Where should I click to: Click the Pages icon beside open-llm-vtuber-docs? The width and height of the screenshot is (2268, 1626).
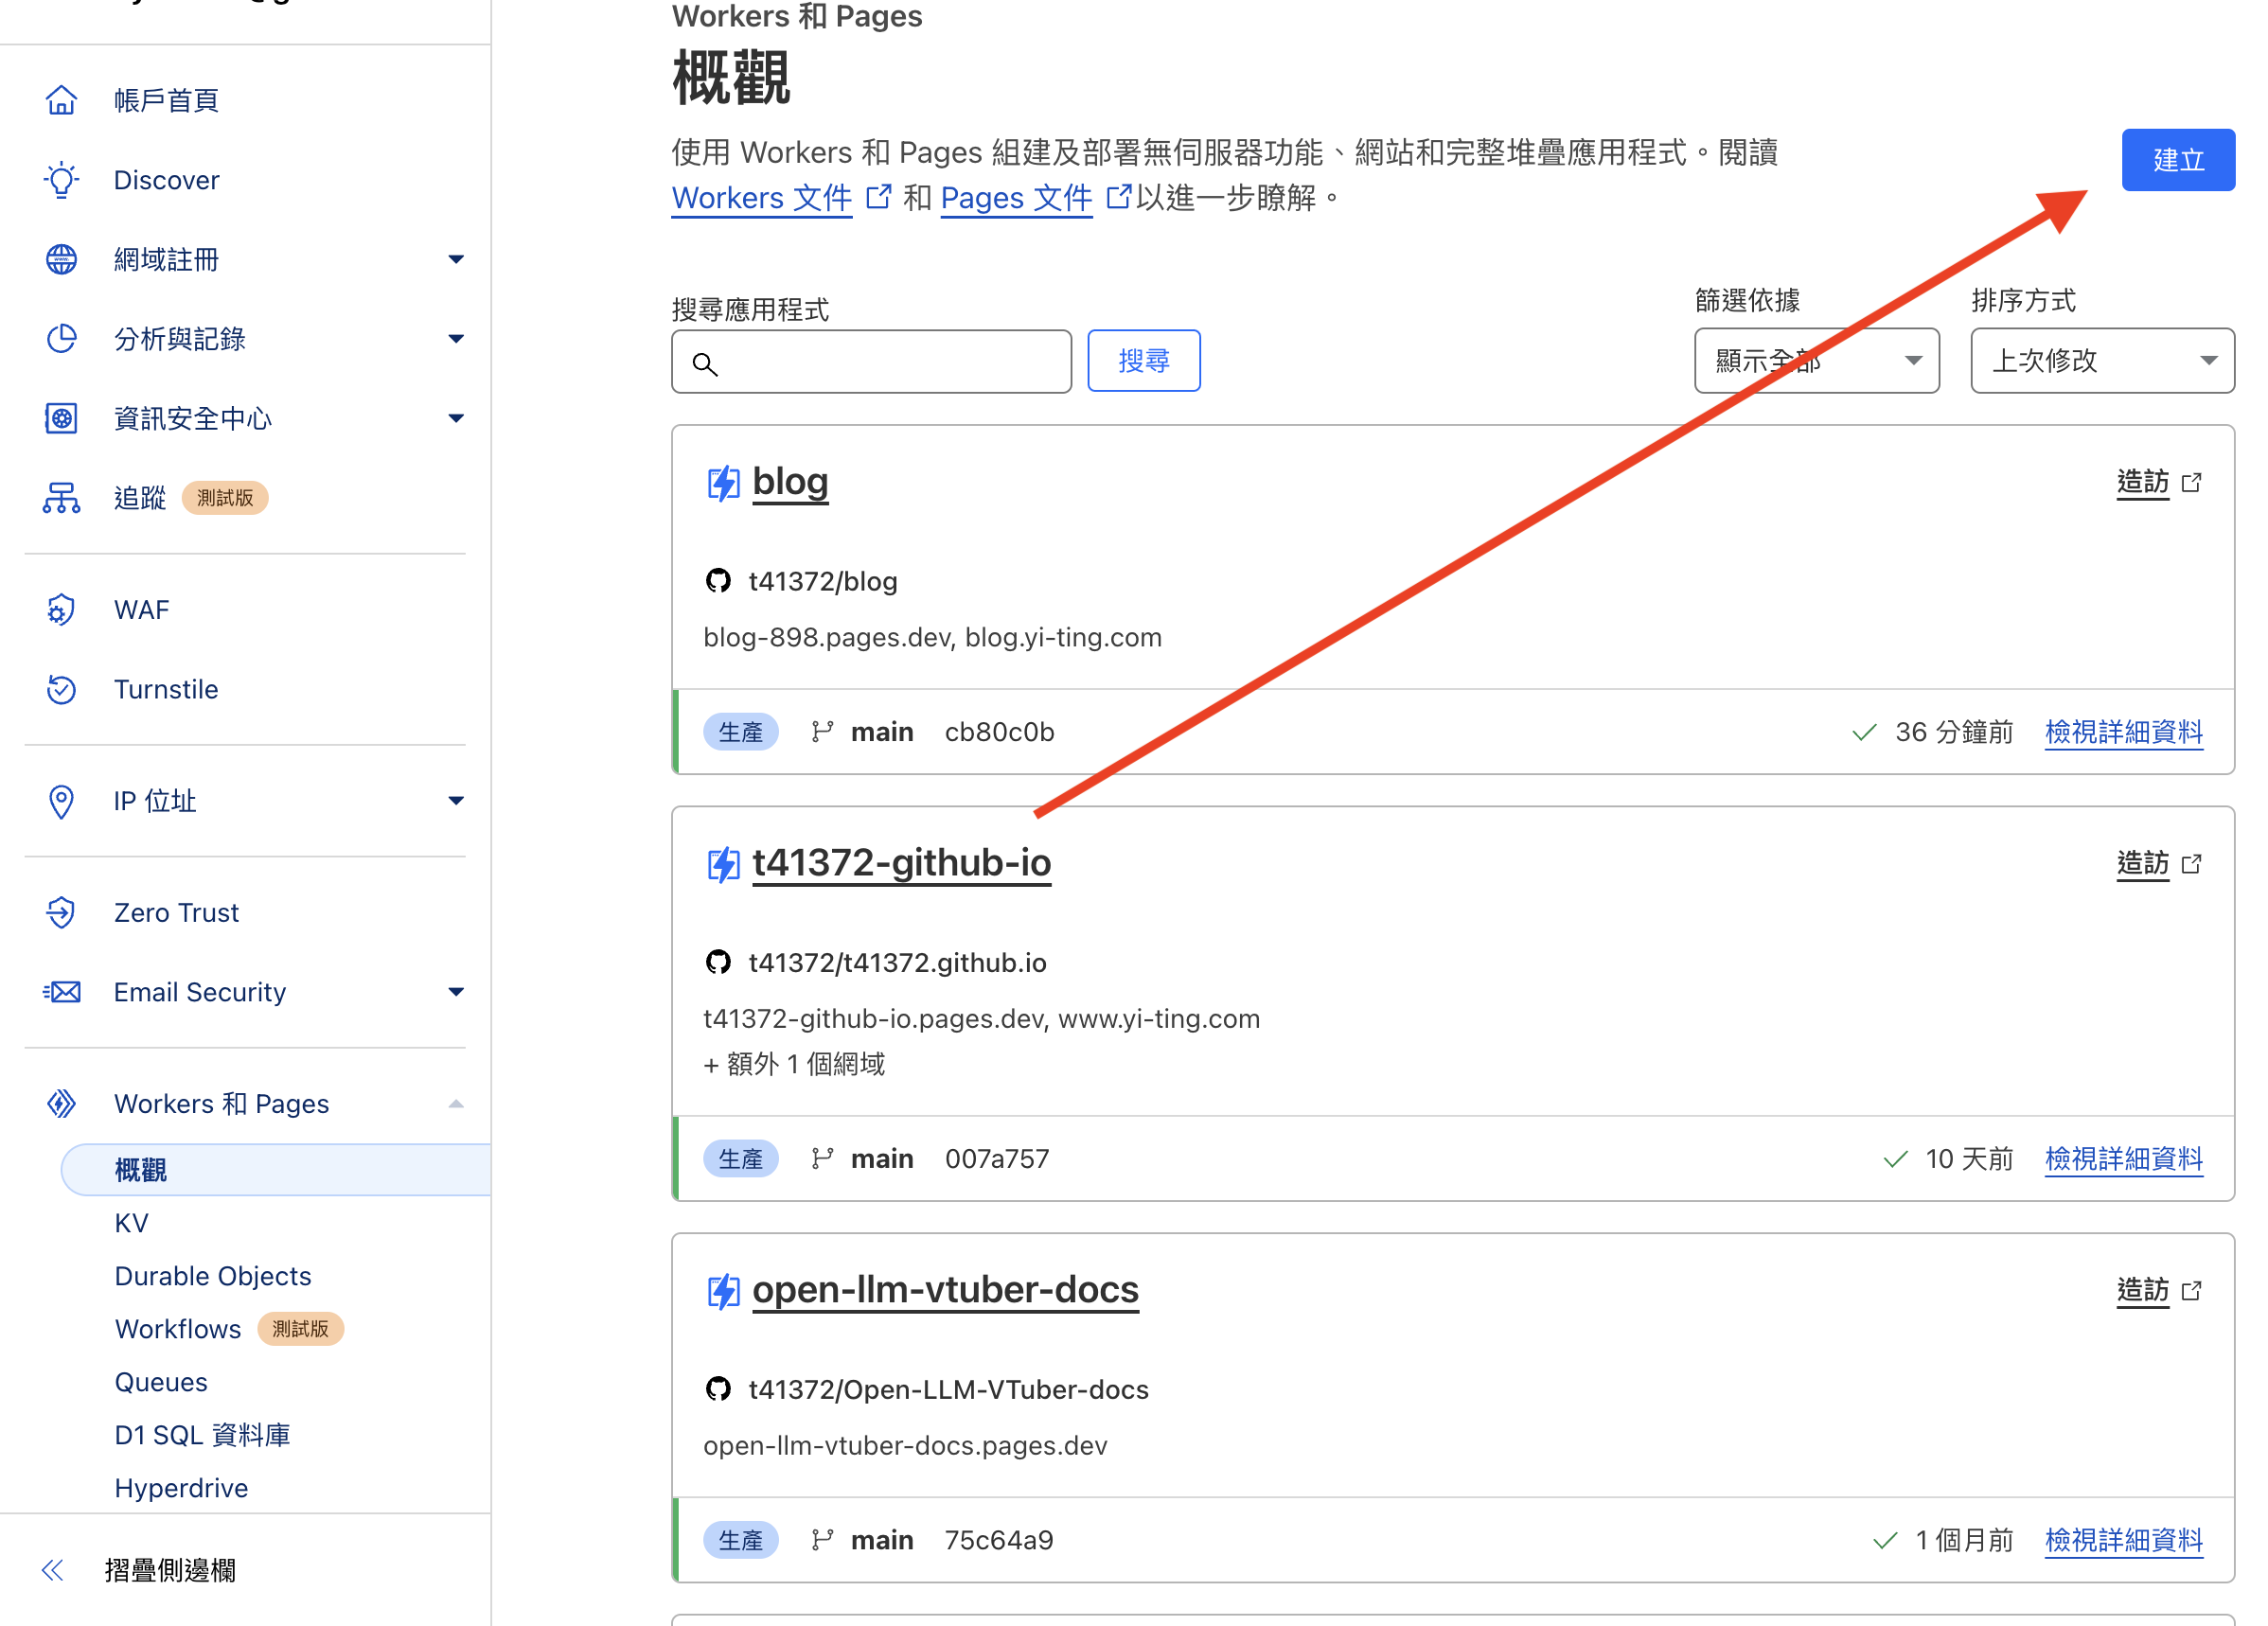tap(723, 1291)
